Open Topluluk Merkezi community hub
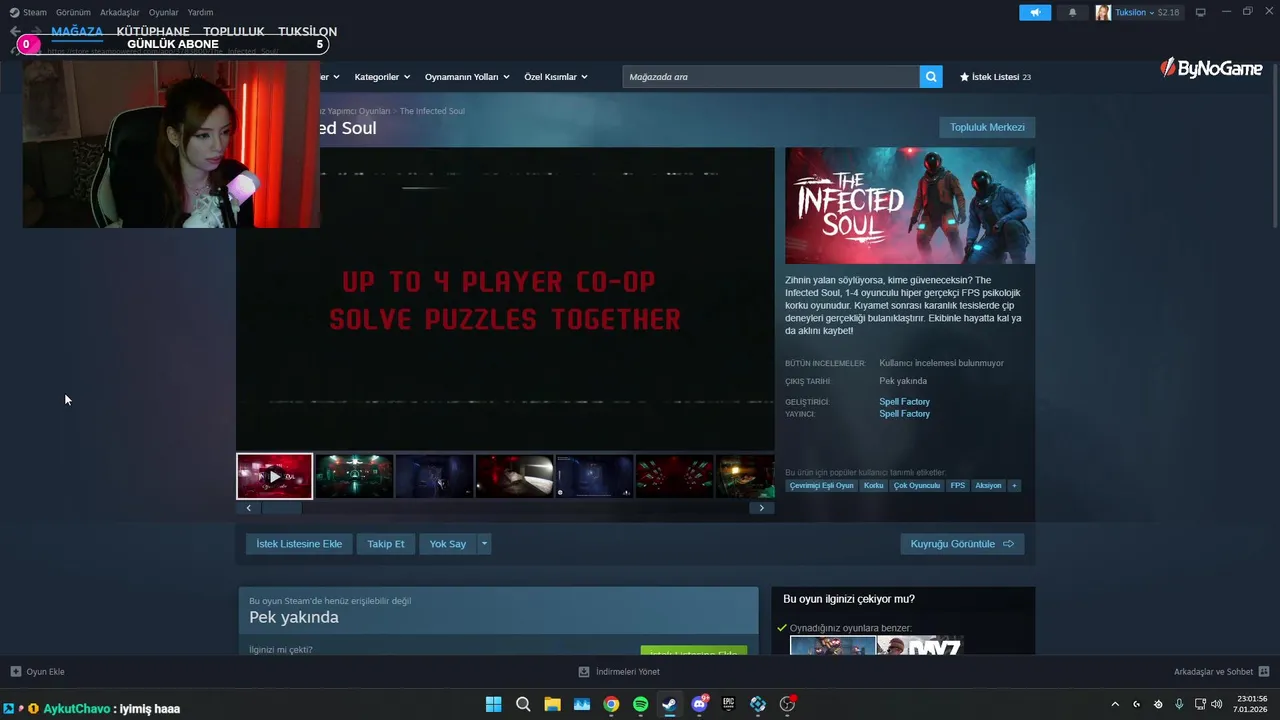This screenshot has width=1280, height=720. (987, 127)
